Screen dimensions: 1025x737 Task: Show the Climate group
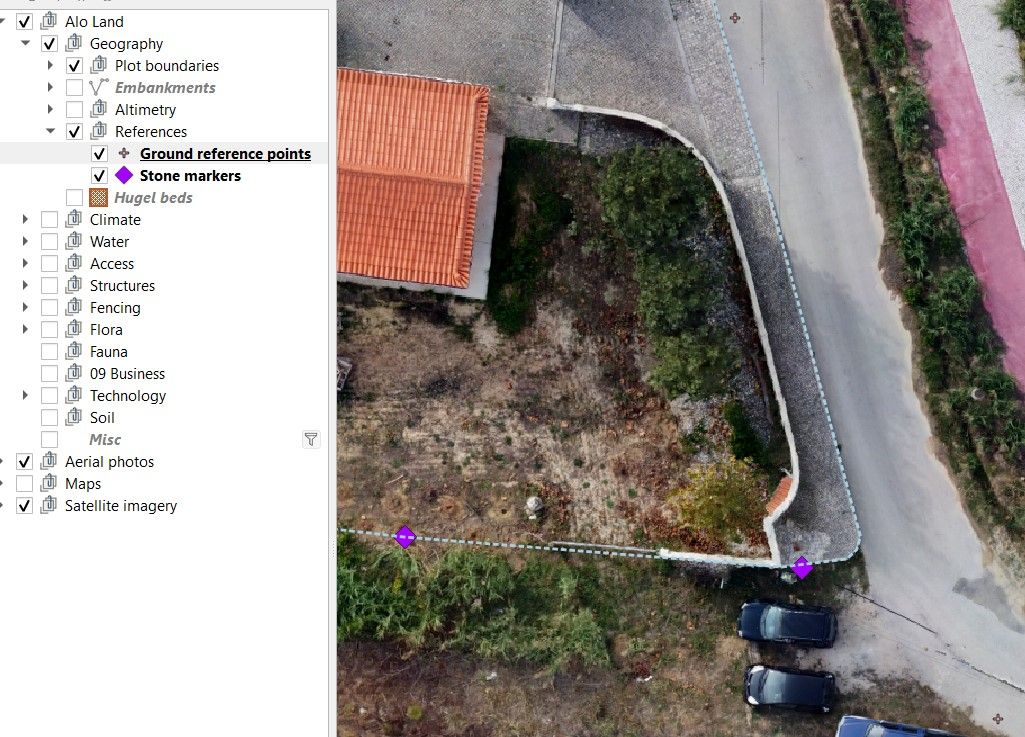point(49,220)
